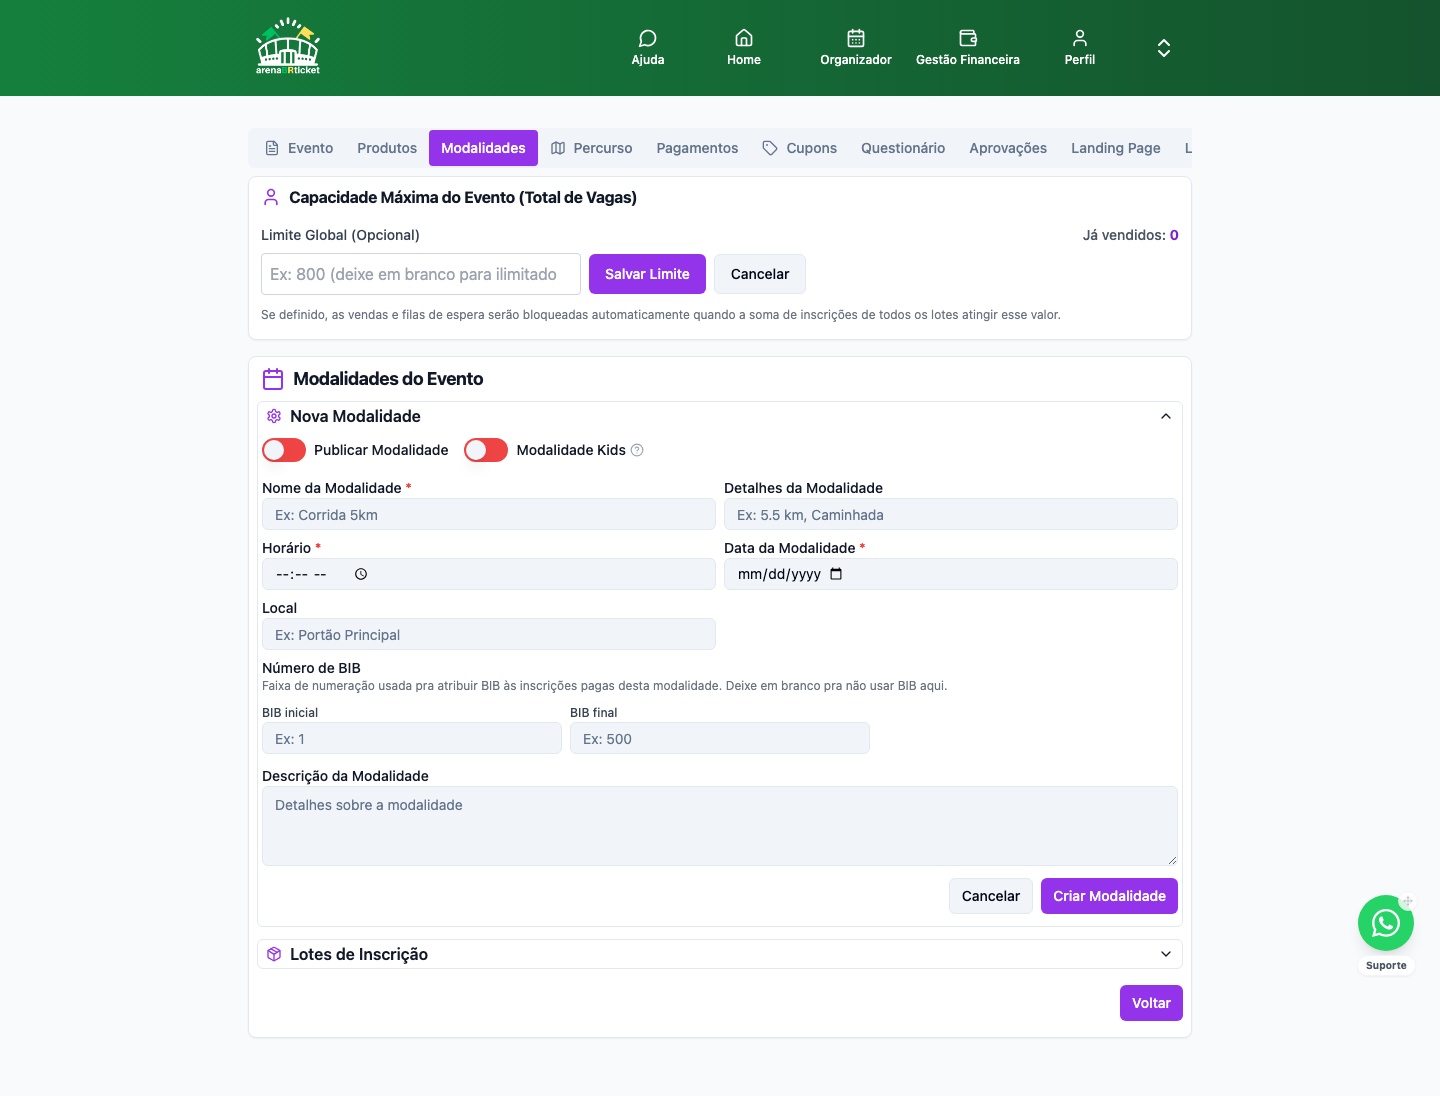Image resolution: width=1440 pixels, height=1096 pixels.
Task: Toggle Modalidade Kids switch
Action: click(486, 450)
